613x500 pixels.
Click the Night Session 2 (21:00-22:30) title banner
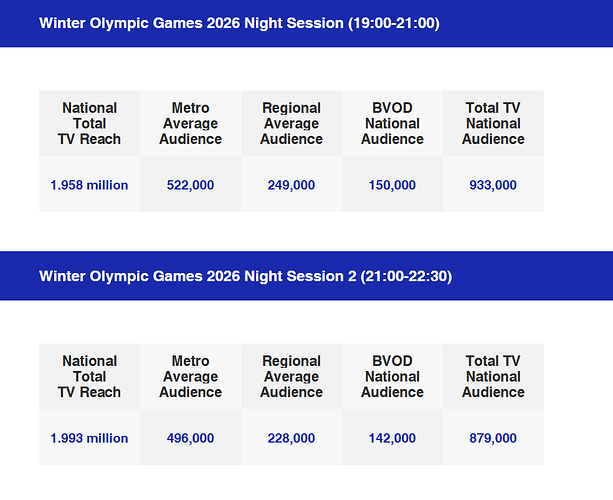[245, 276]
